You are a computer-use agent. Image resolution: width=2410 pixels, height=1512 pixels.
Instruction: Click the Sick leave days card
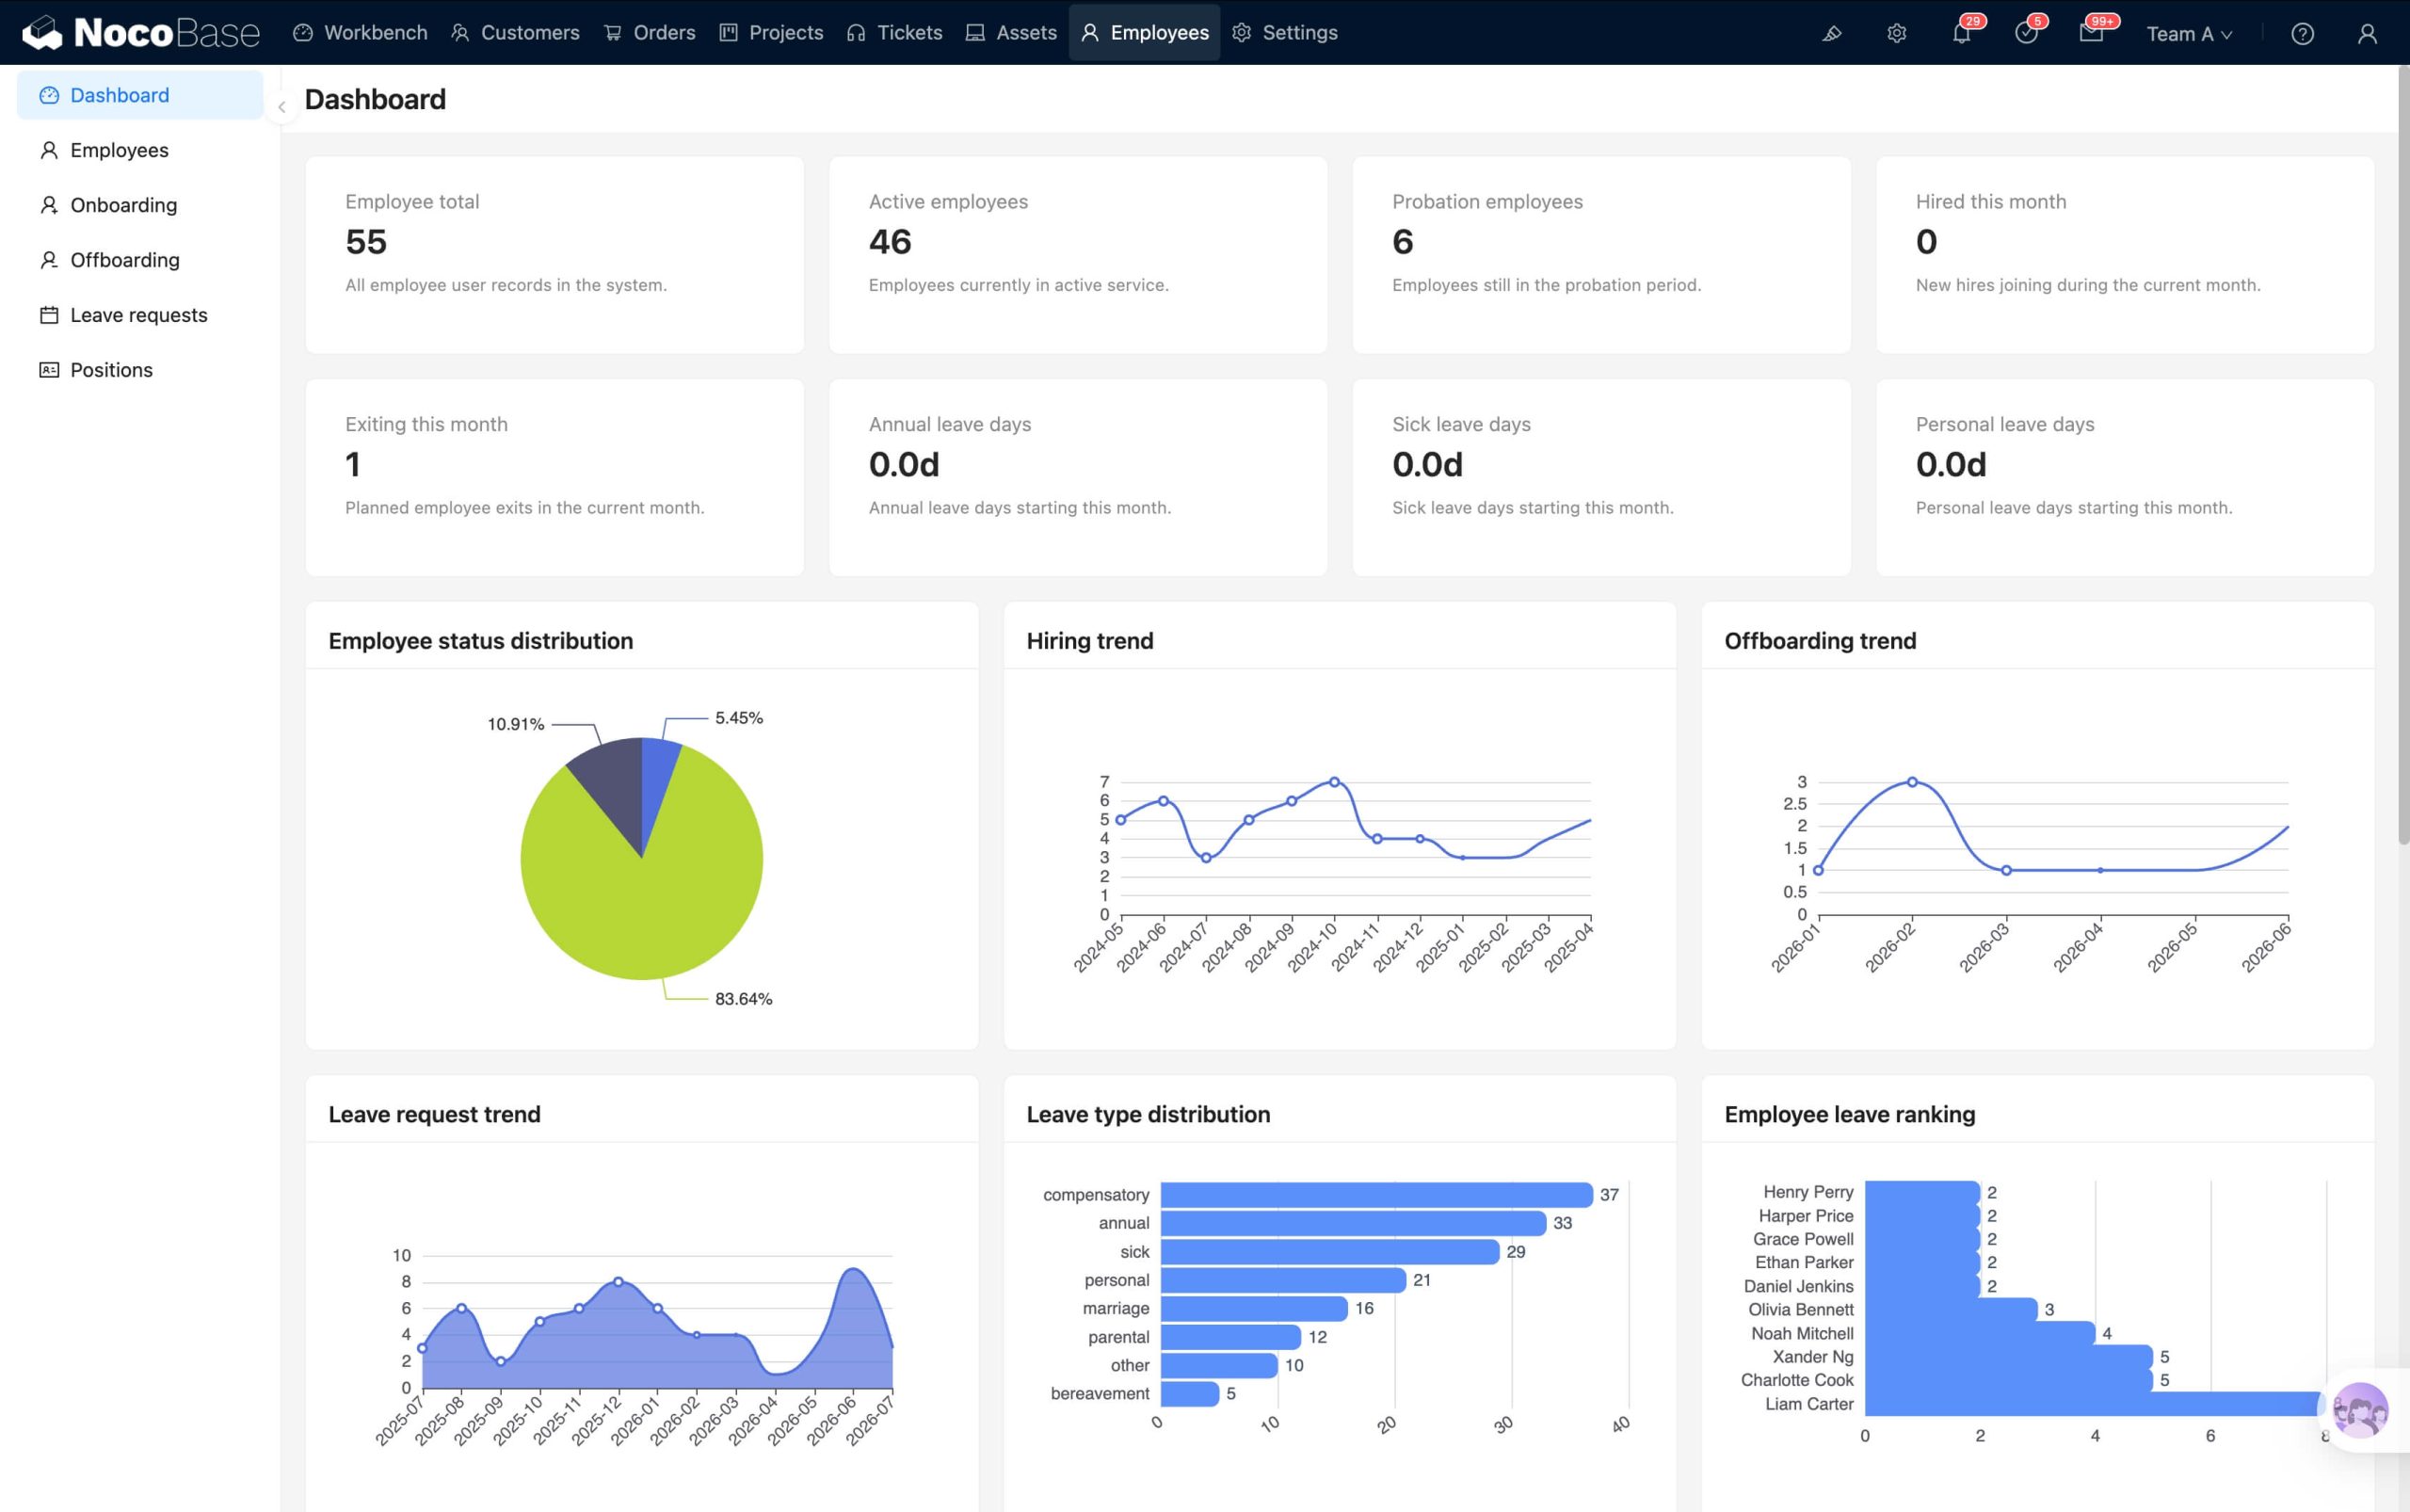(1601, 477)
